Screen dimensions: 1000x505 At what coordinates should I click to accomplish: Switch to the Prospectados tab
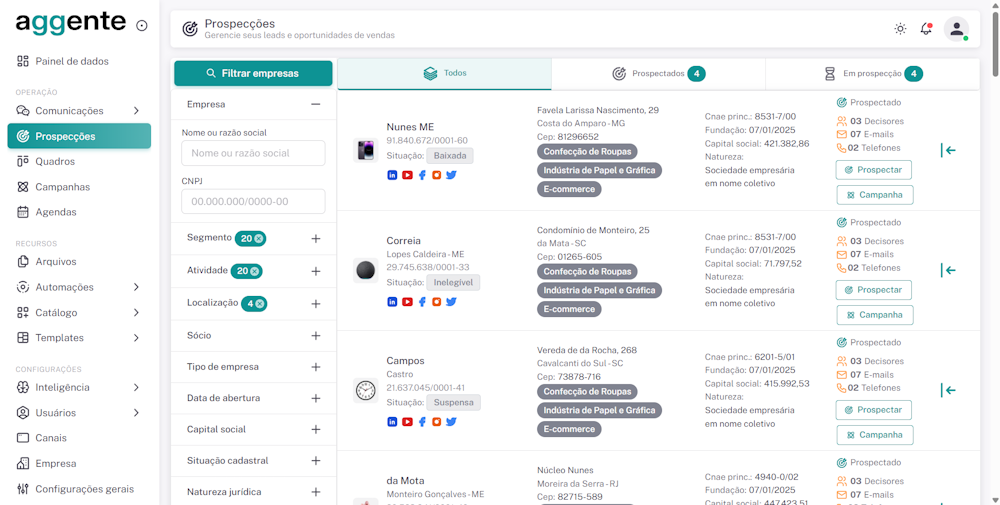click(x=658, y=74)
